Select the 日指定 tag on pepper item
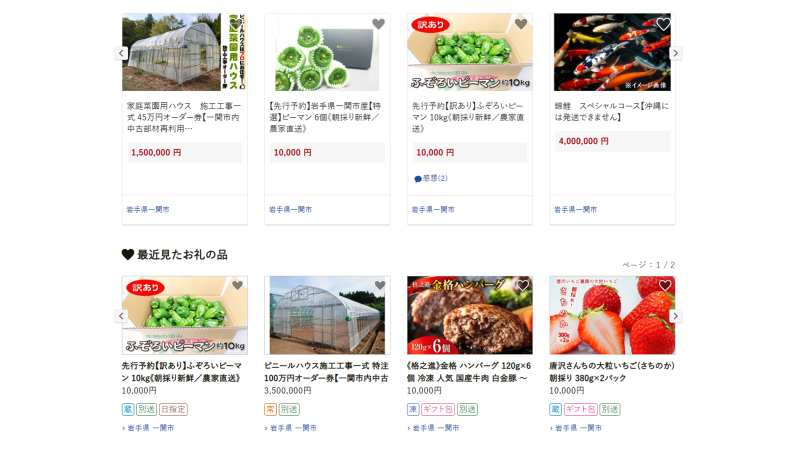This screenshot has width=800, height=450. click(173, 409)
